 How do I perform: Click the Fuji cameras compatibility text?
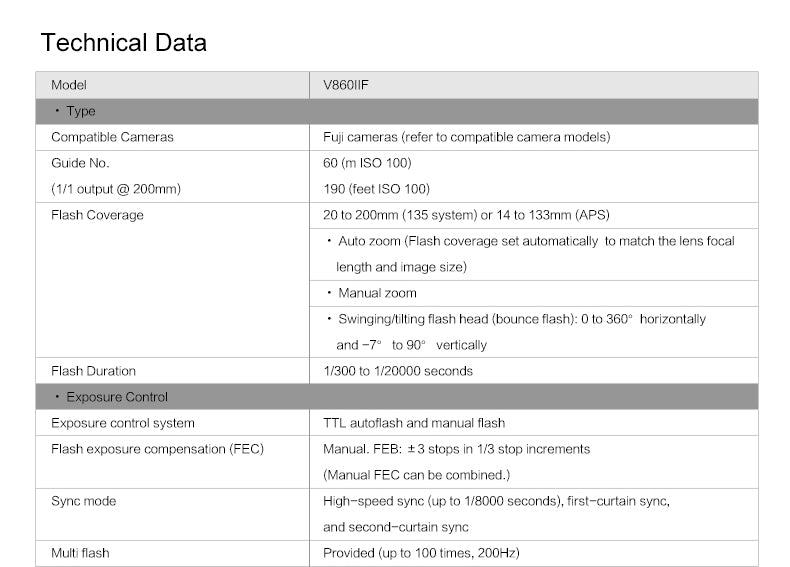coord(466,137)
